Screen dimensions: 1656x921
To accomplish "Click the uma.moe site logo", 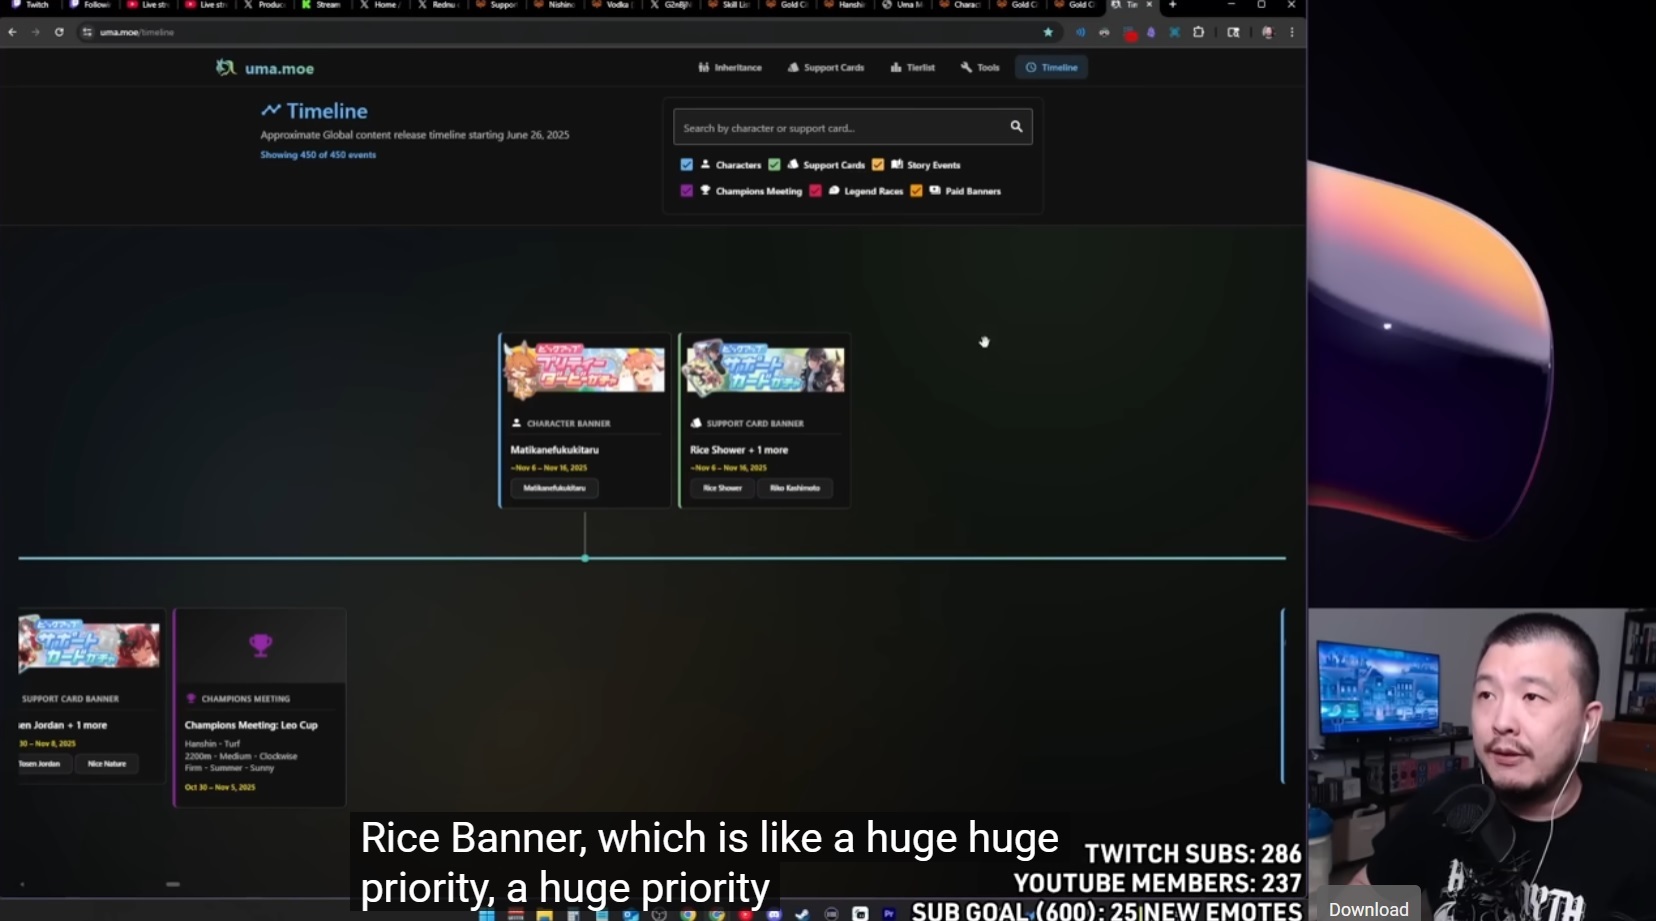I will [x=265, y=68].
